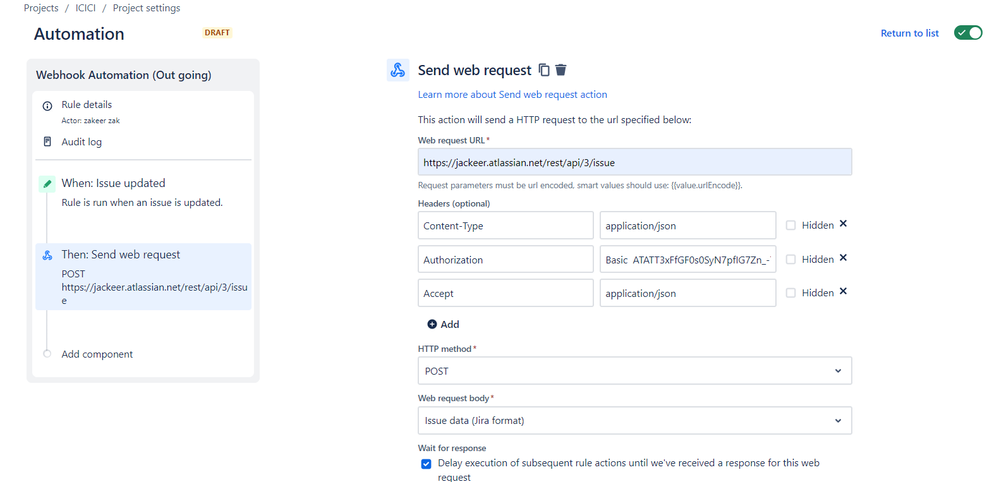The image size is (999, 482).
Task: Remove the Content-Type header row
Action: [843, 224]
